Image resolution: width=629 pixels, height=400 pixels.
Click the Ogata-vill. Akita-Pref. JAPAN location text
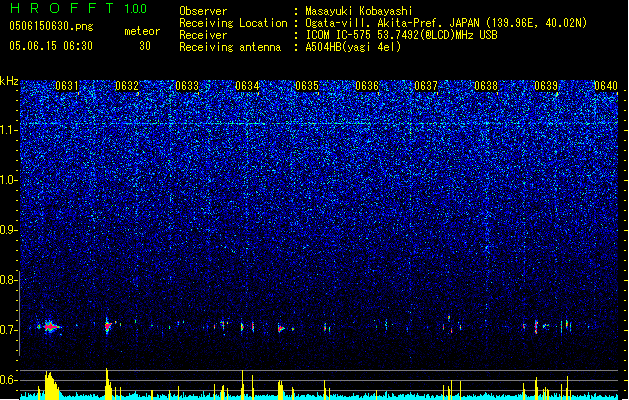click(x=446, y=23)
